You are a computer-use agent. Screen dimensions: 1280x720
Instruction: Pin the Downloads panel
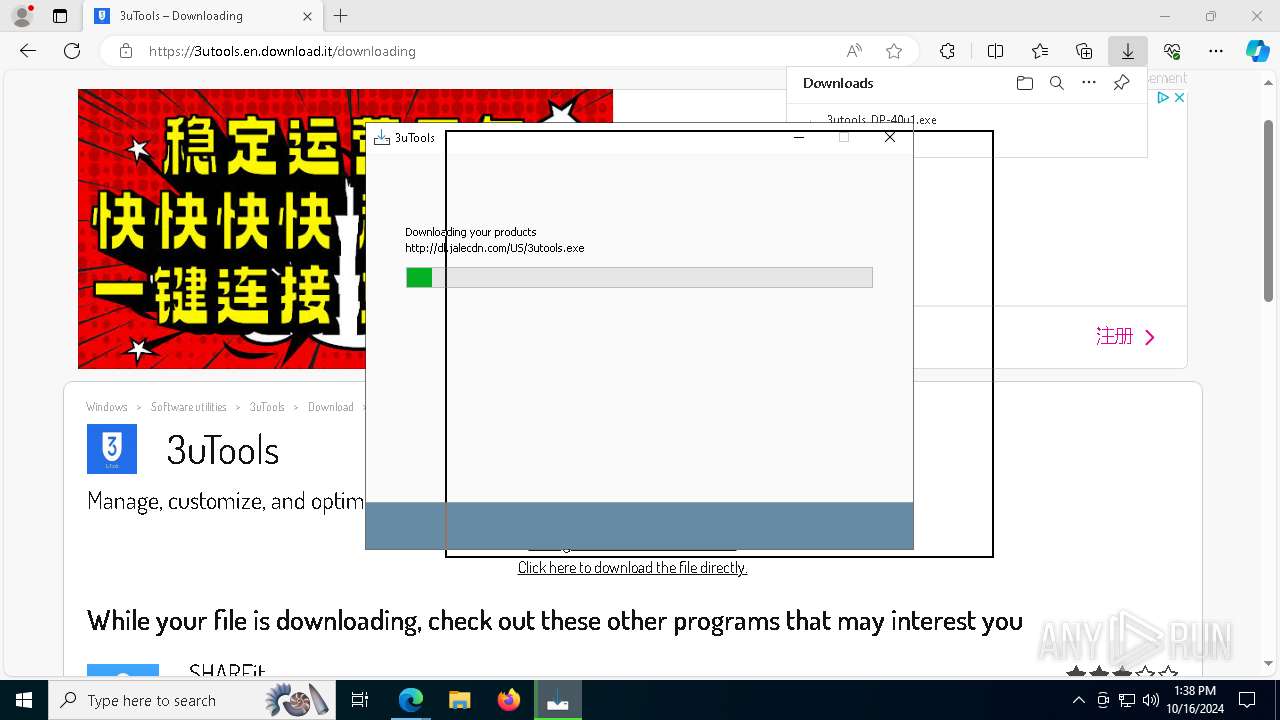(x=1121, y=83)
